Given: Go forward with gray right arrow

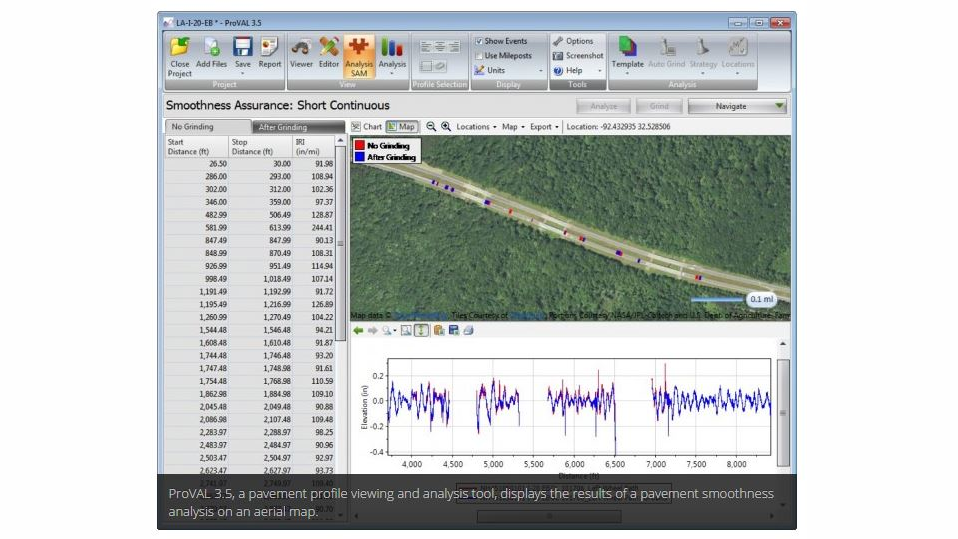Looking at the screenshot, I should tap(372, 331).
